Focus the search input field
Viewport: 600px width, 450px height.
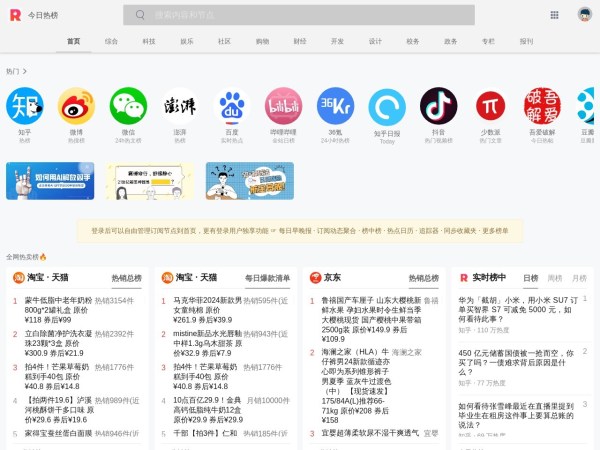pos(299,15)
